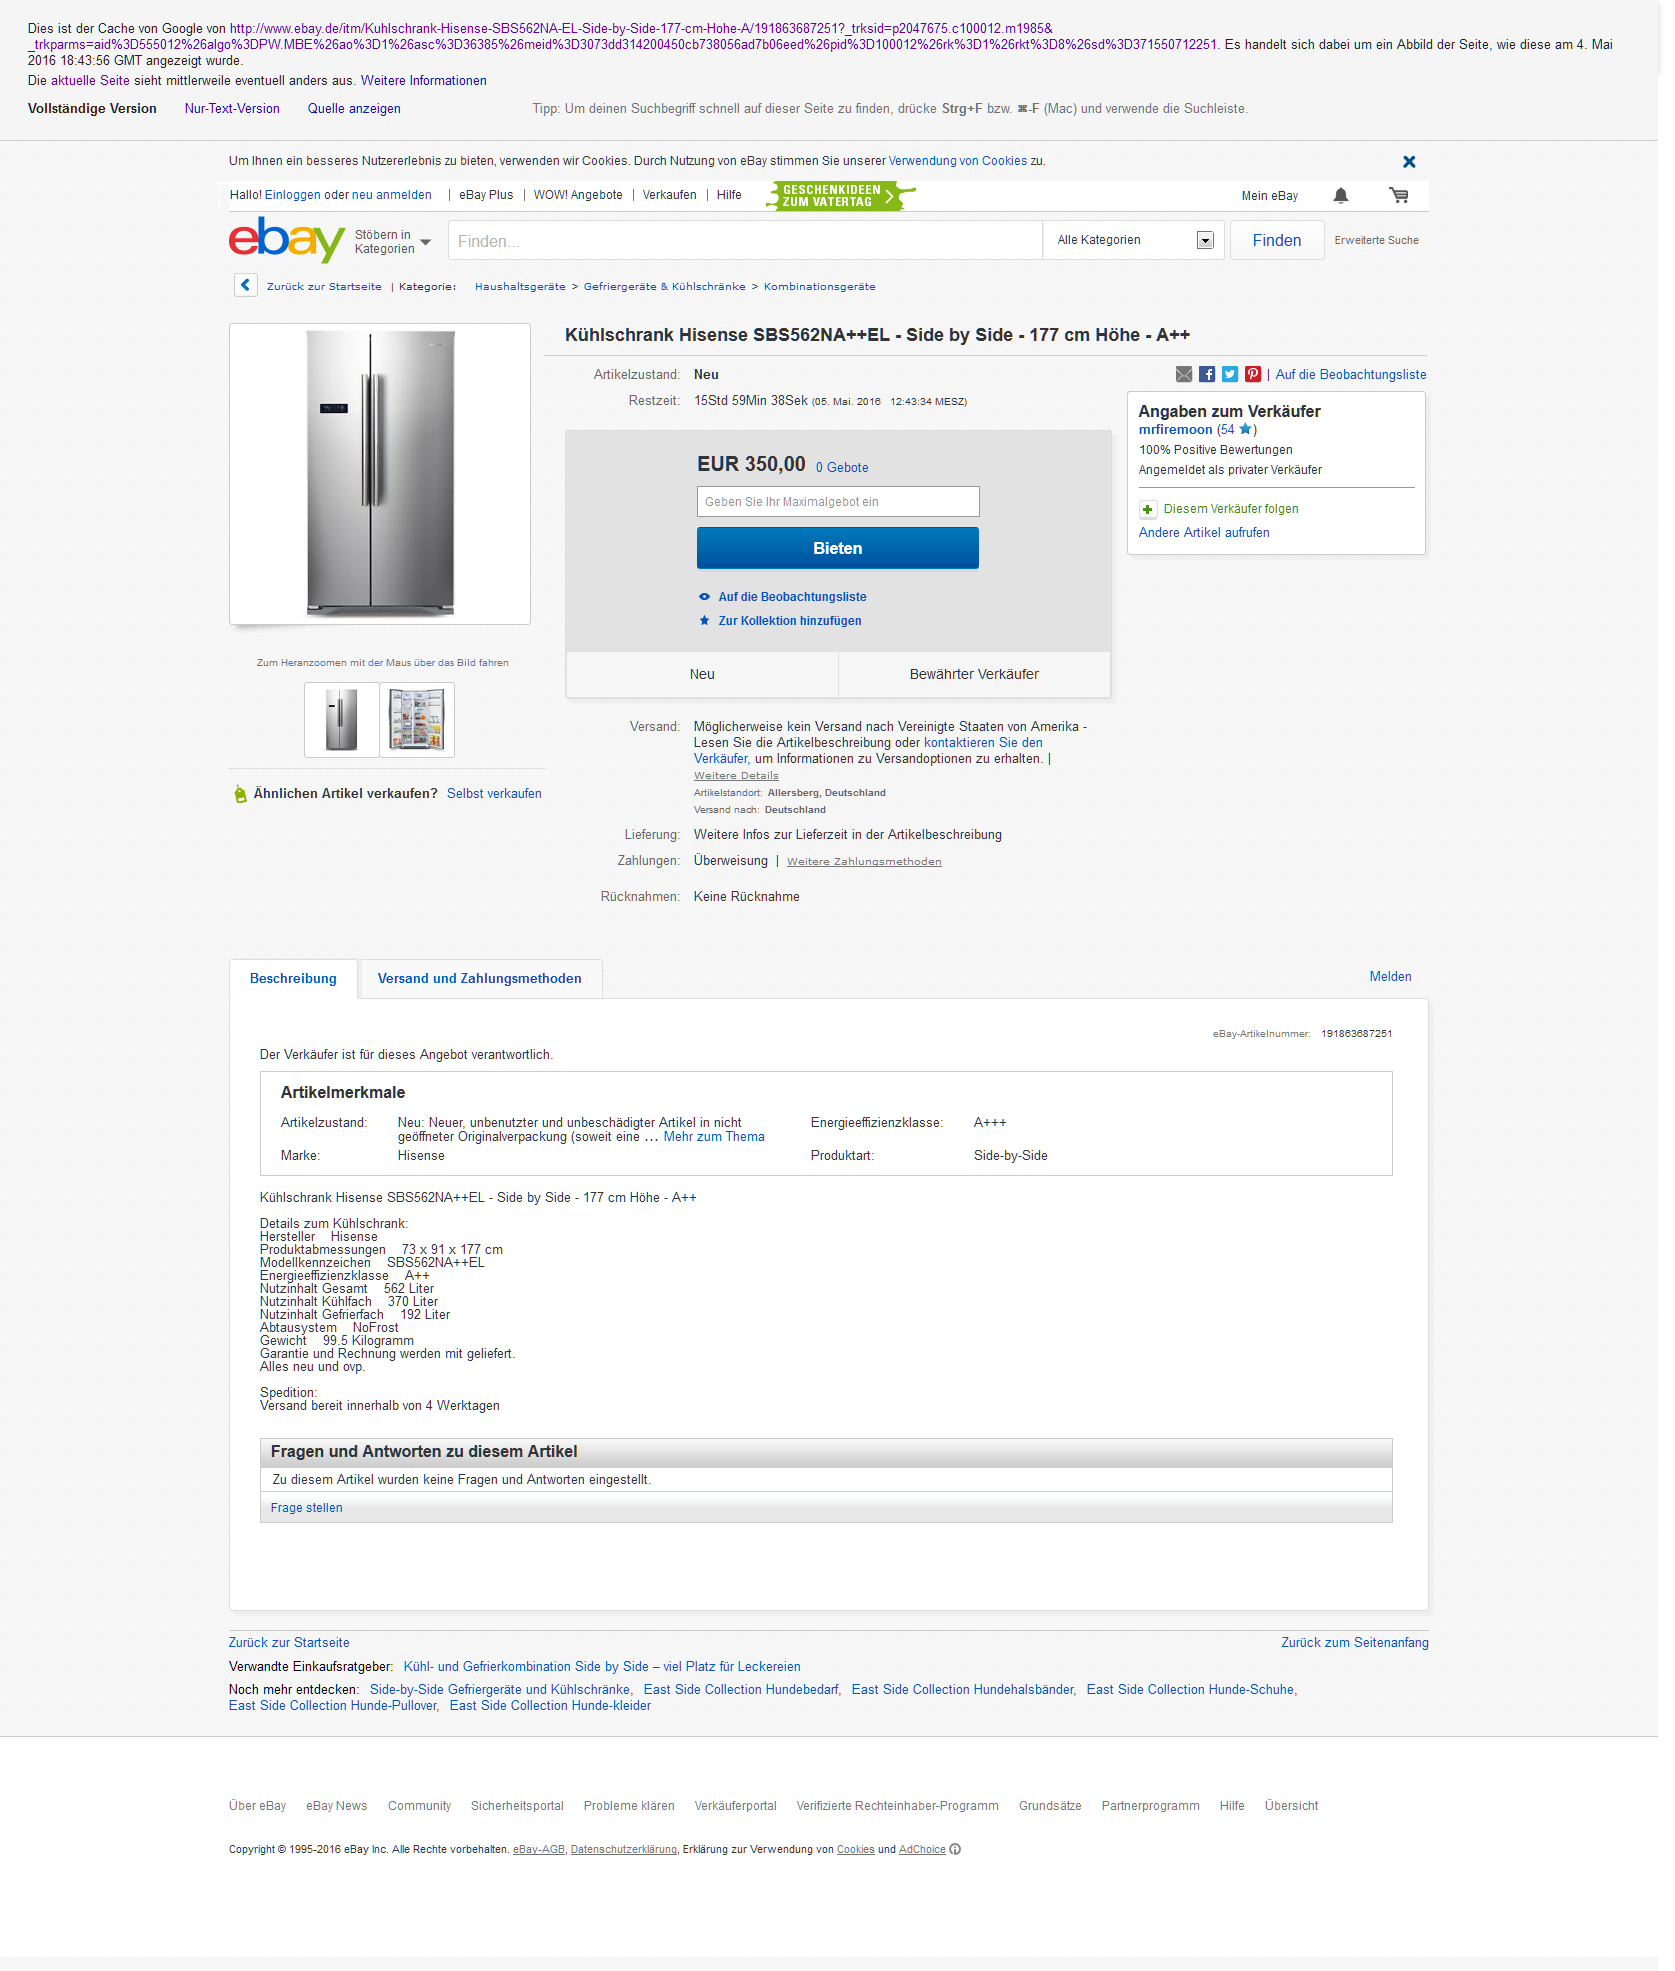Share listing on Twitter icon
This screenshot has width=1675, height=1971.
pos(1230,375)
